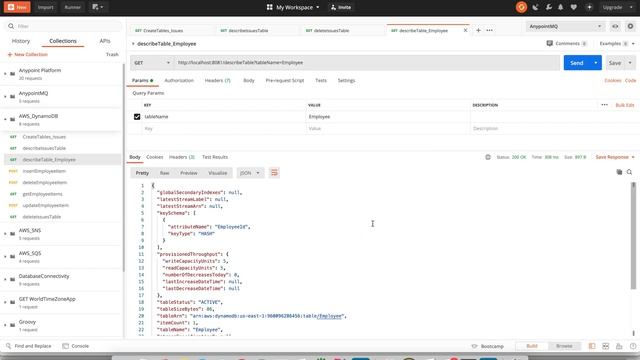Open the updateEmployeeItem request
This screenshot has height=360, width=640.
click(63, 205)
